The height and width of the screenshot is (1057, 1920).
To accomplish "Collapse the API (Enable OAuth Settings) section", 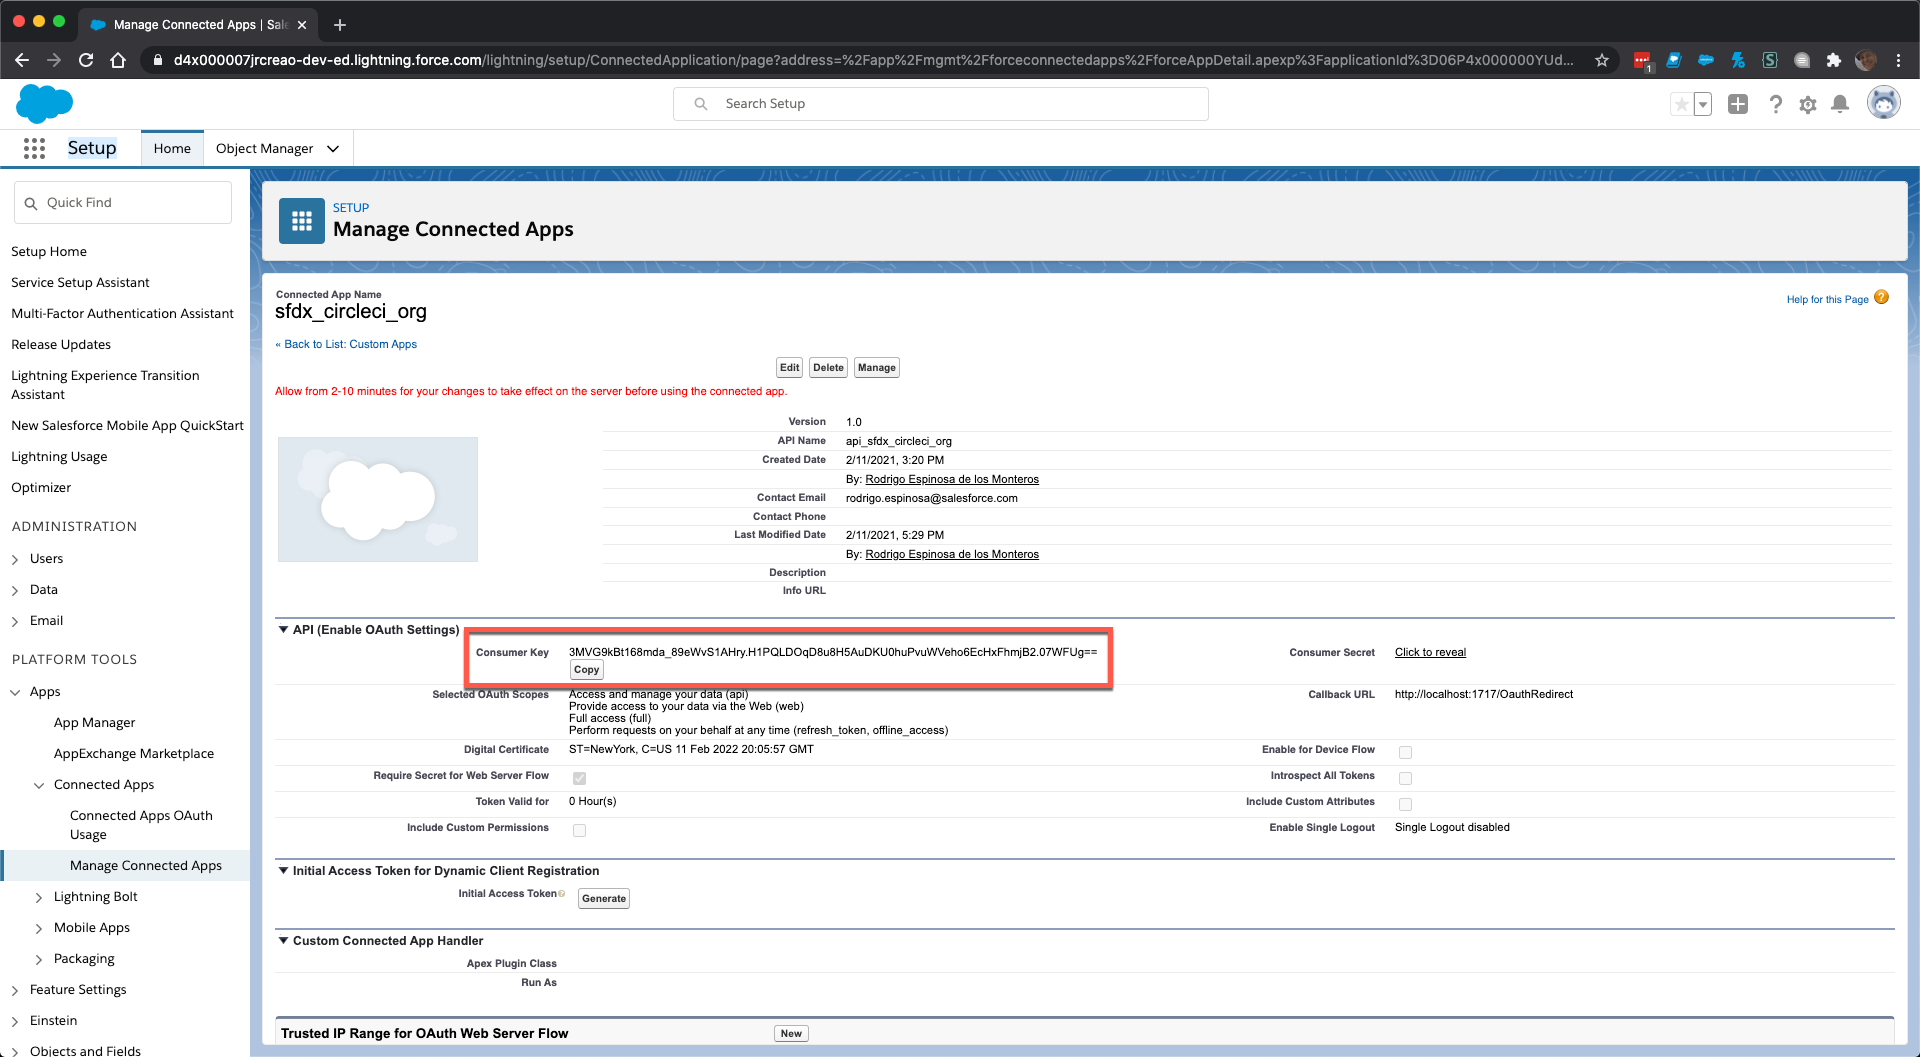I will pos(283,629).
